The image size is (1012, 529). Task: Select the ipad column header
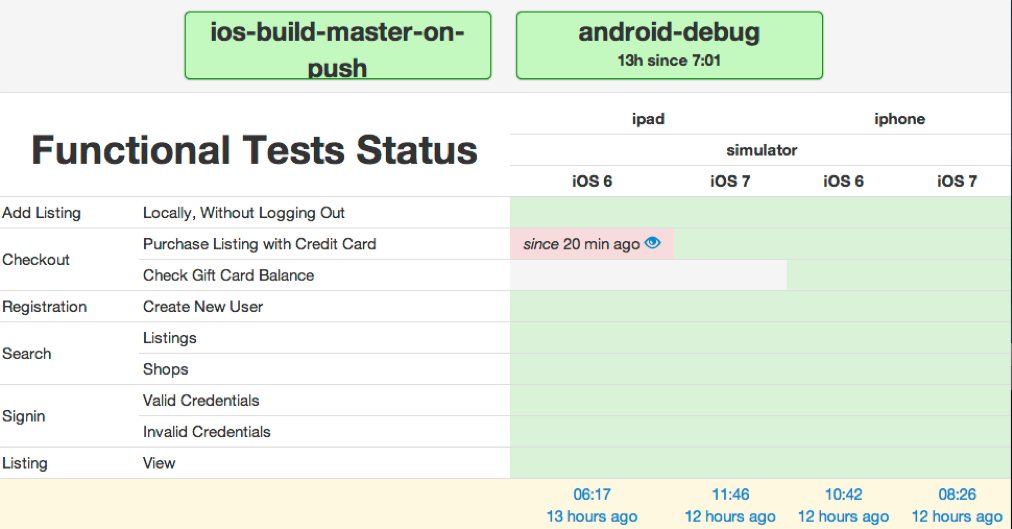648,119
